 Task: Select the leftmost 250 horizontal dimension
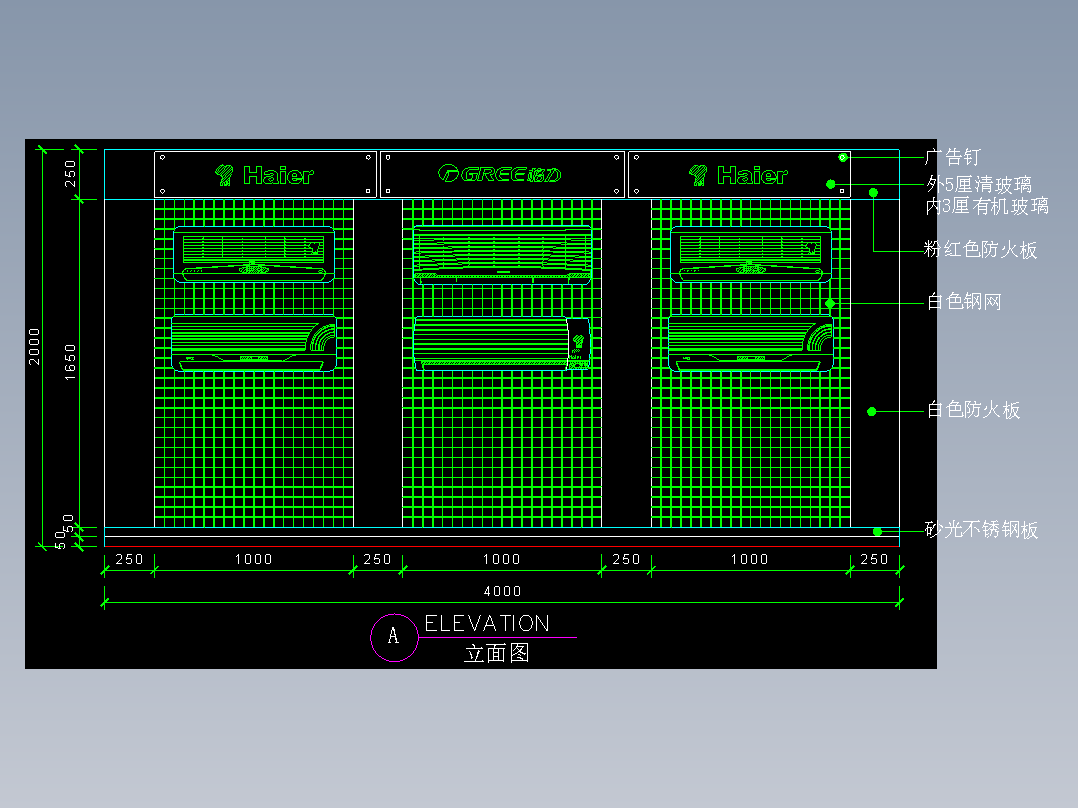coord(129,559)
